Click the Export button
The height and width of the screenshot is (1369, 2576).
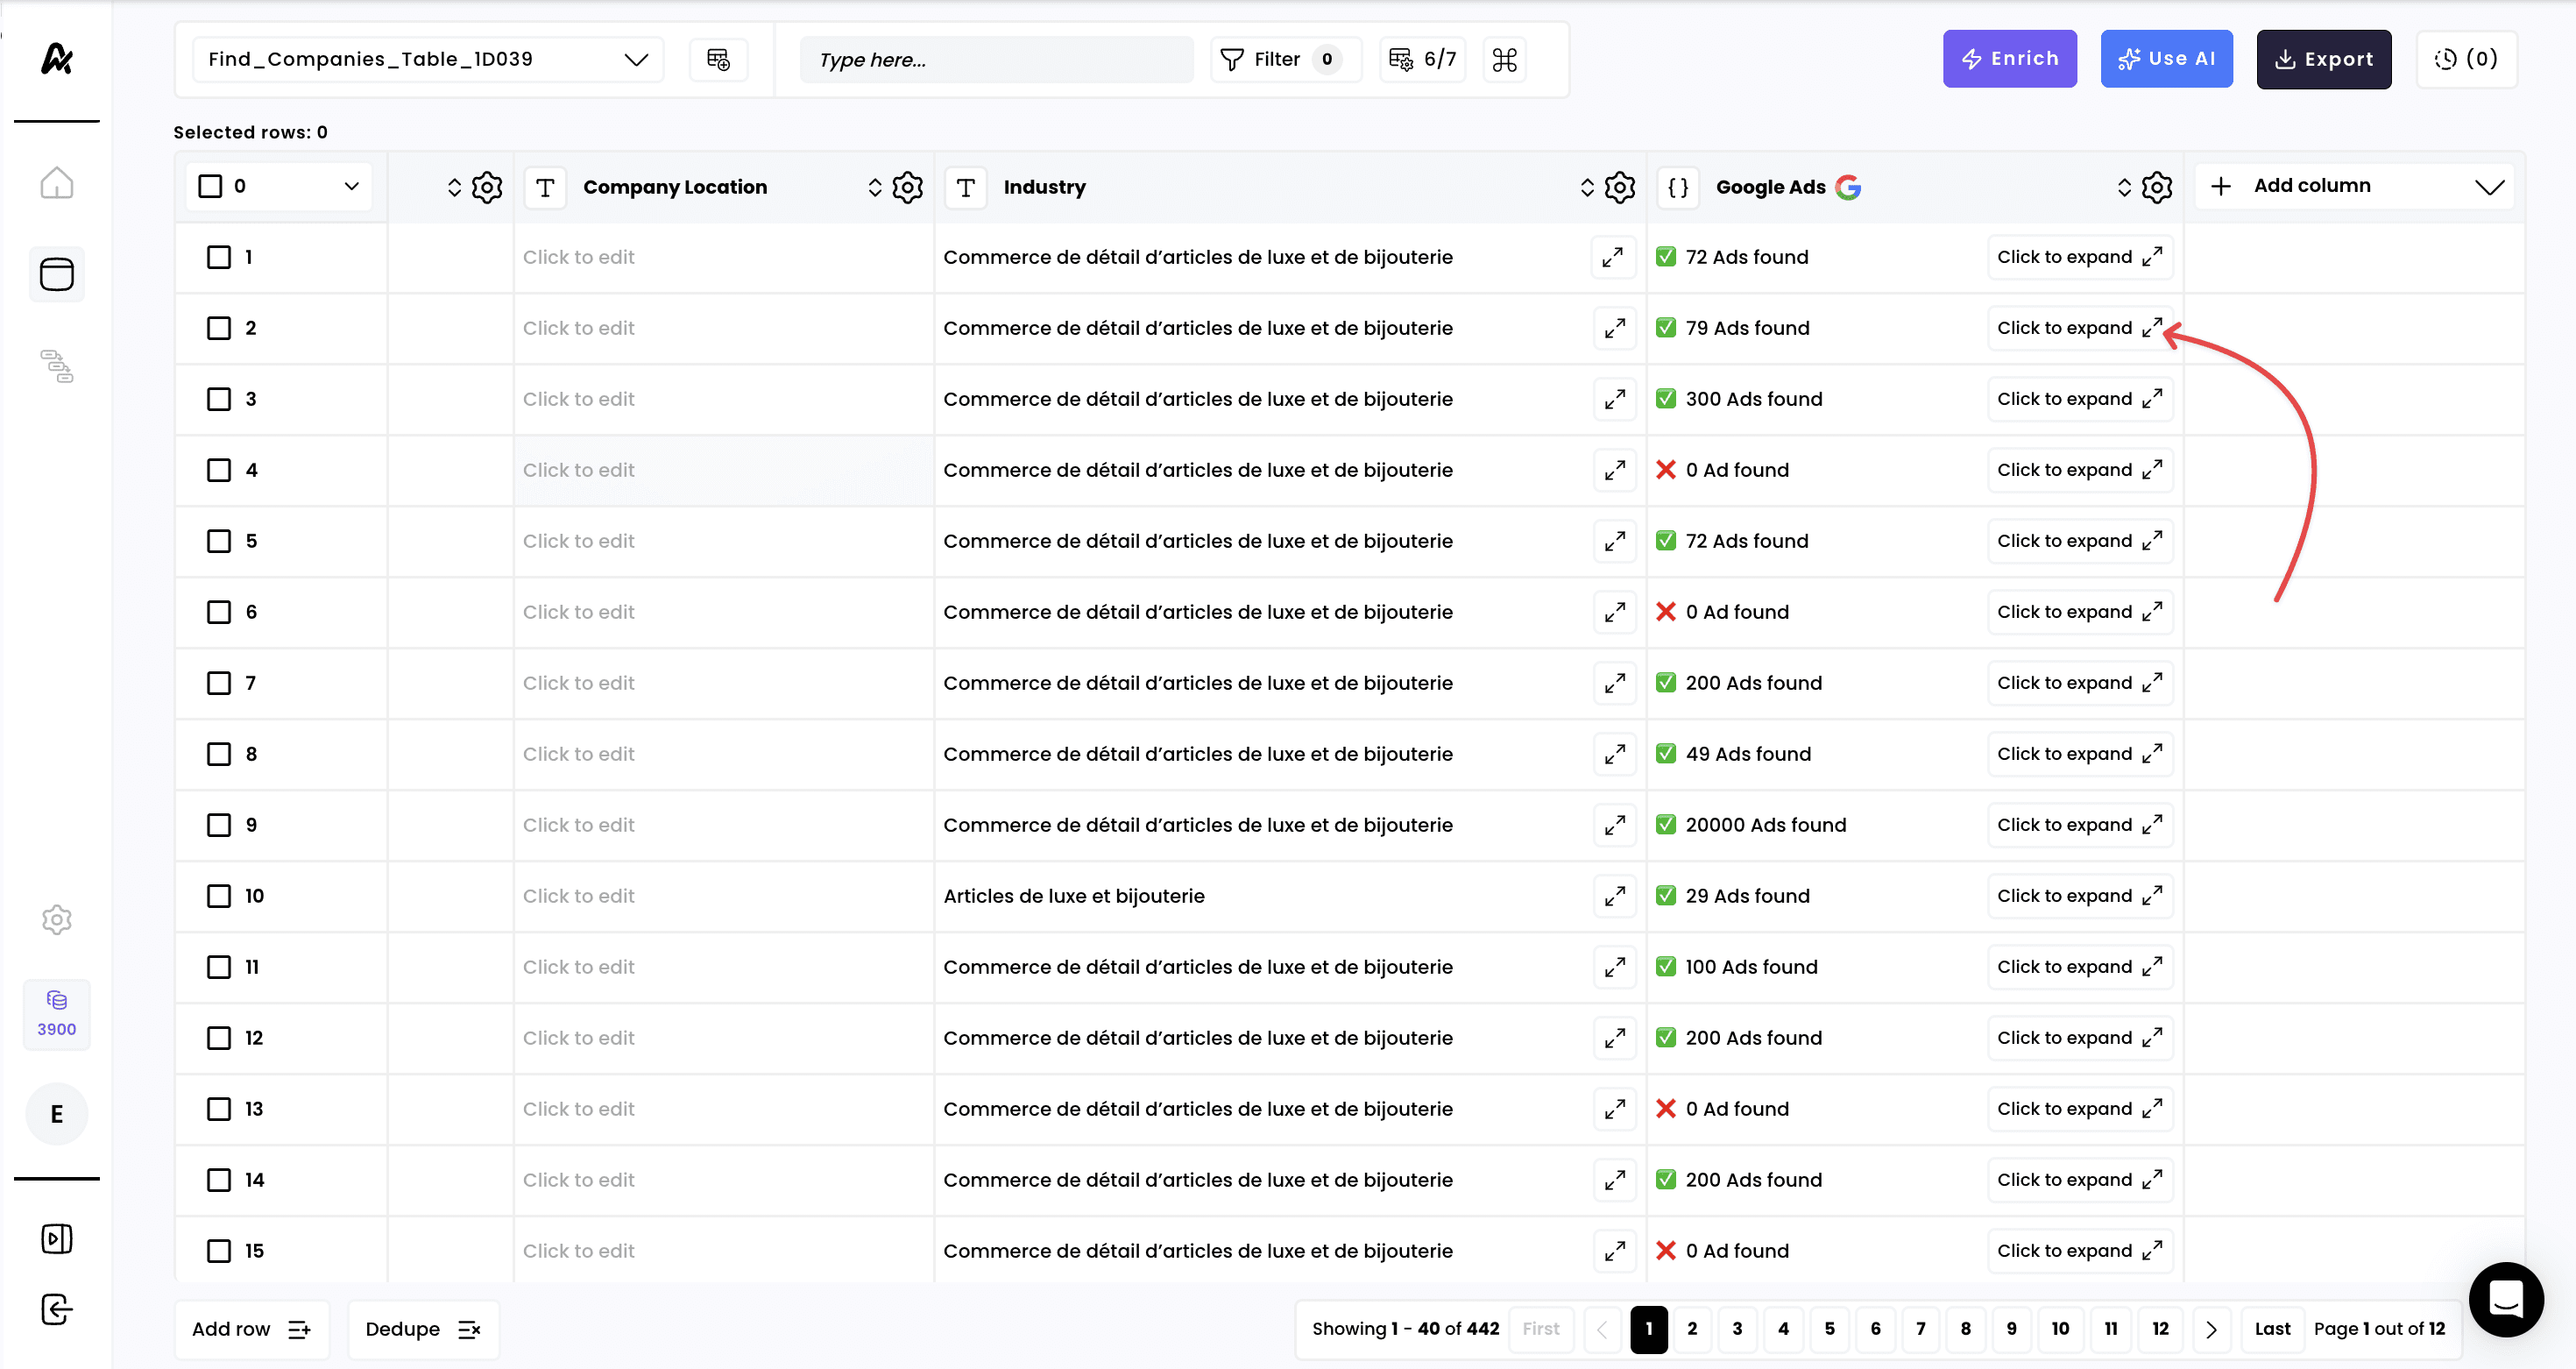click(2323, 59)
